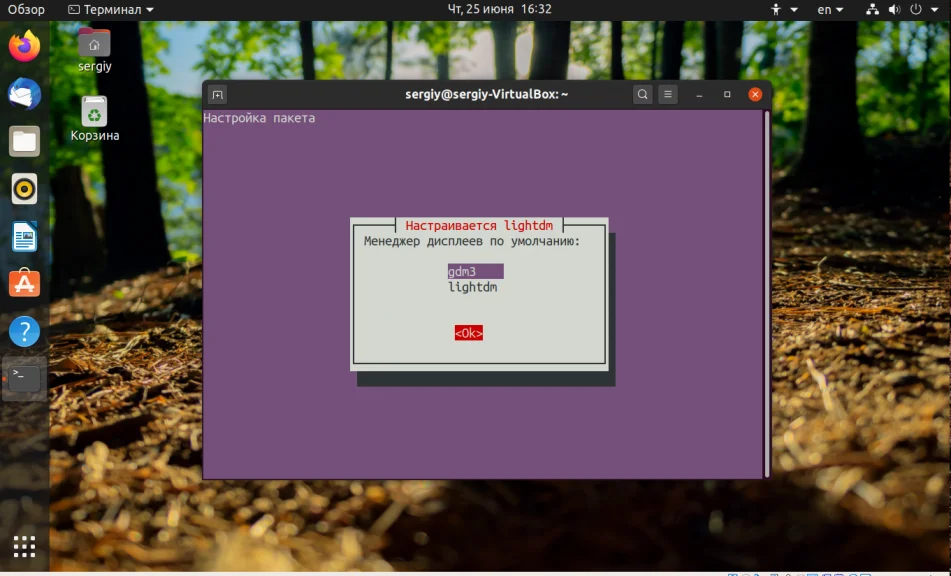Viewport: 951px width, 576px height.
Task: Maximize the terminal window
Action: pyautogui.click(x=727, y=95)
